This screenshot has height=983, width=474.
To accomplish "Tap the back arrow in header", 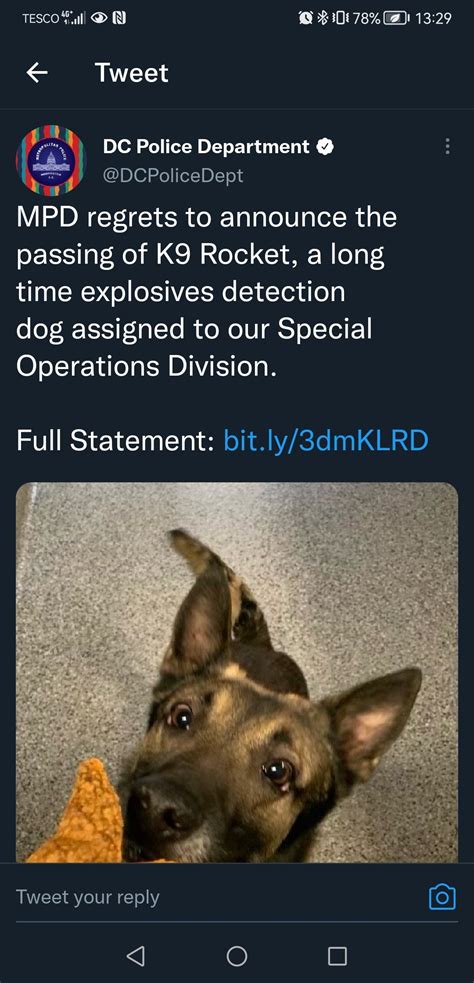I will [x=37, y=73].
